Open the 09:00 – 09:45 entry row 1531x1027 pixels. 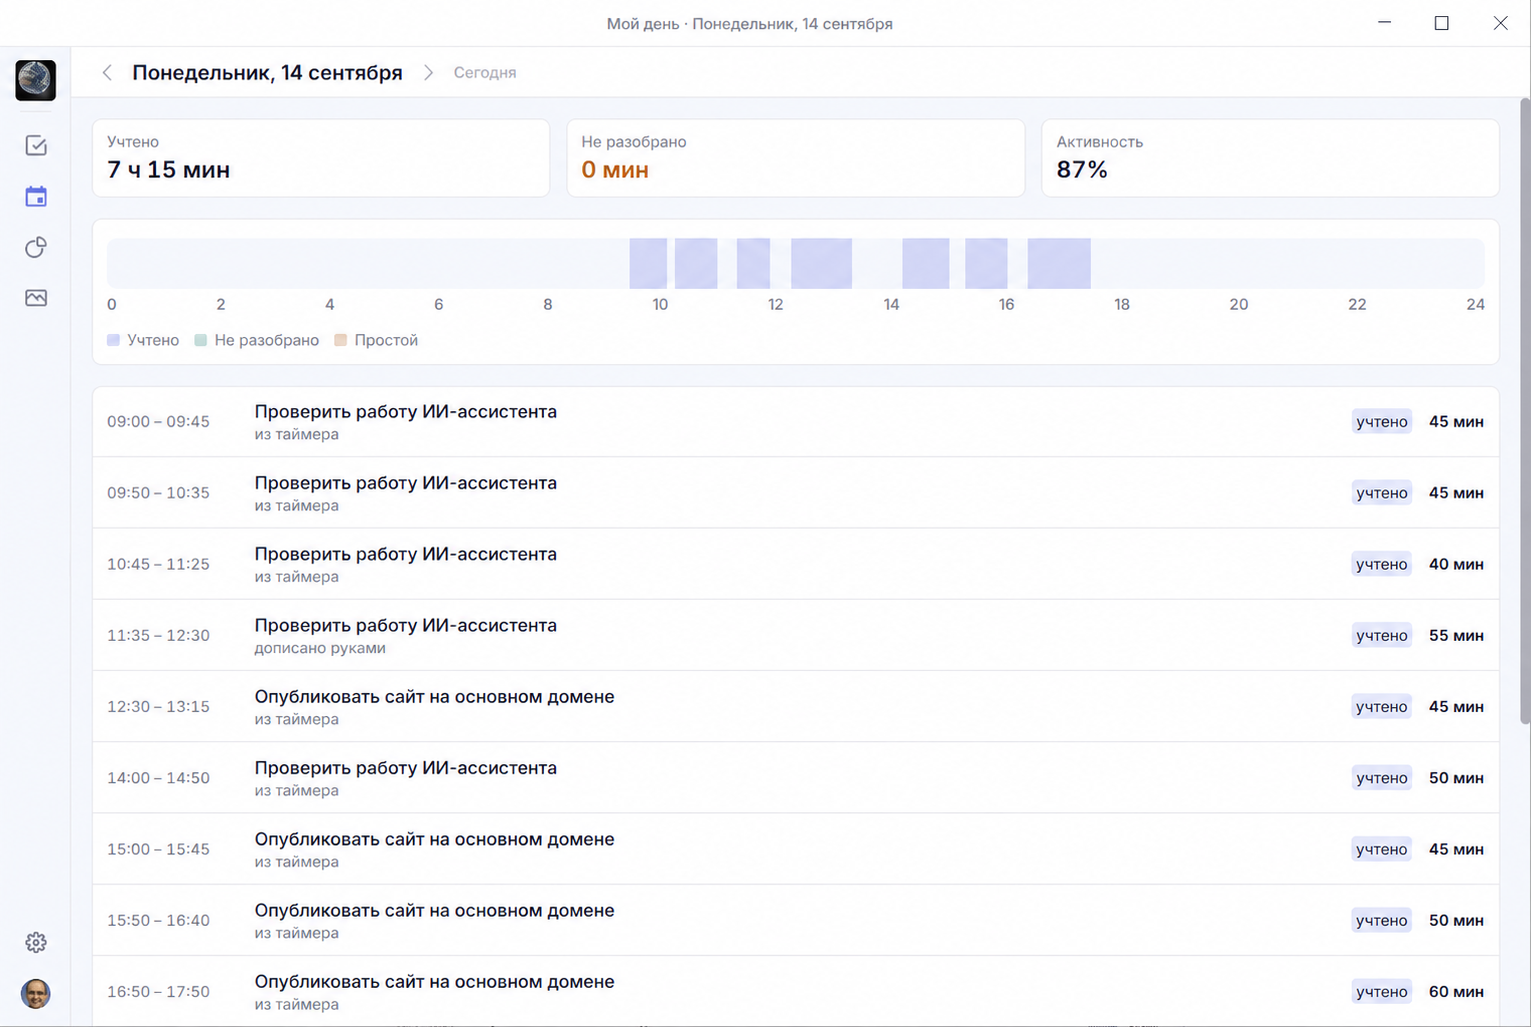[x=795, y=422]
